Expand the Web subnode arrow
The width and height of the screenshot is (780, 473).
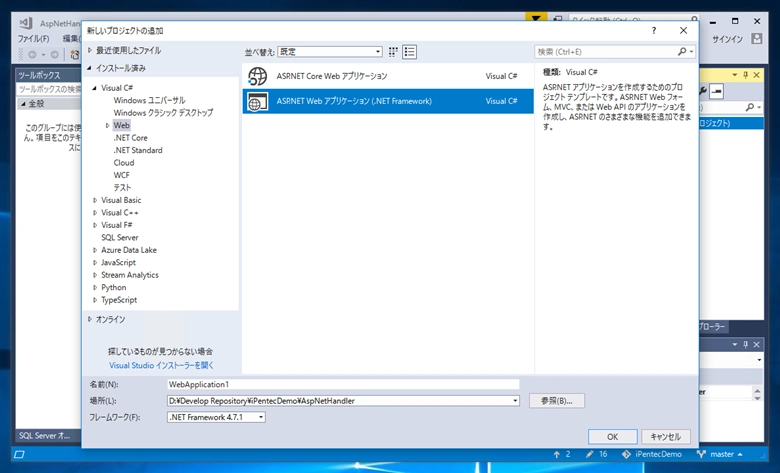click(107, 125)
